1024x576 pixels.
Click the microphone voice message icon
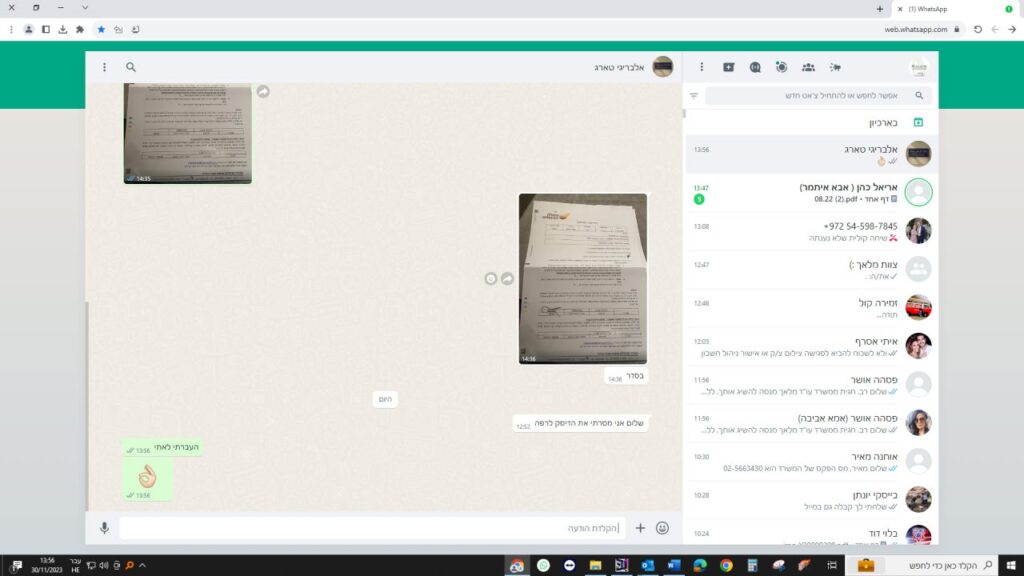tap(104, 528)
